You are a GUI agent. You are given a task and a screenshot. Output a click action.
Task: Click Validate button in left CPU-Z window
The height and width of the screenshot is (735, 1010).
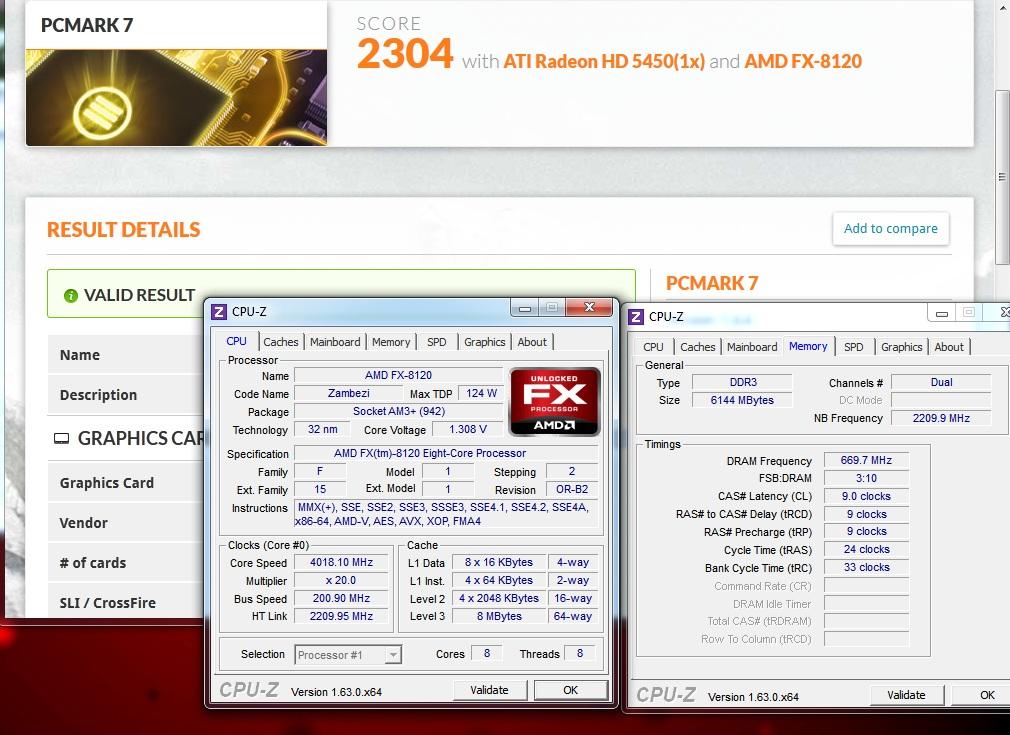pyautogui.click(x=490, y=690)
